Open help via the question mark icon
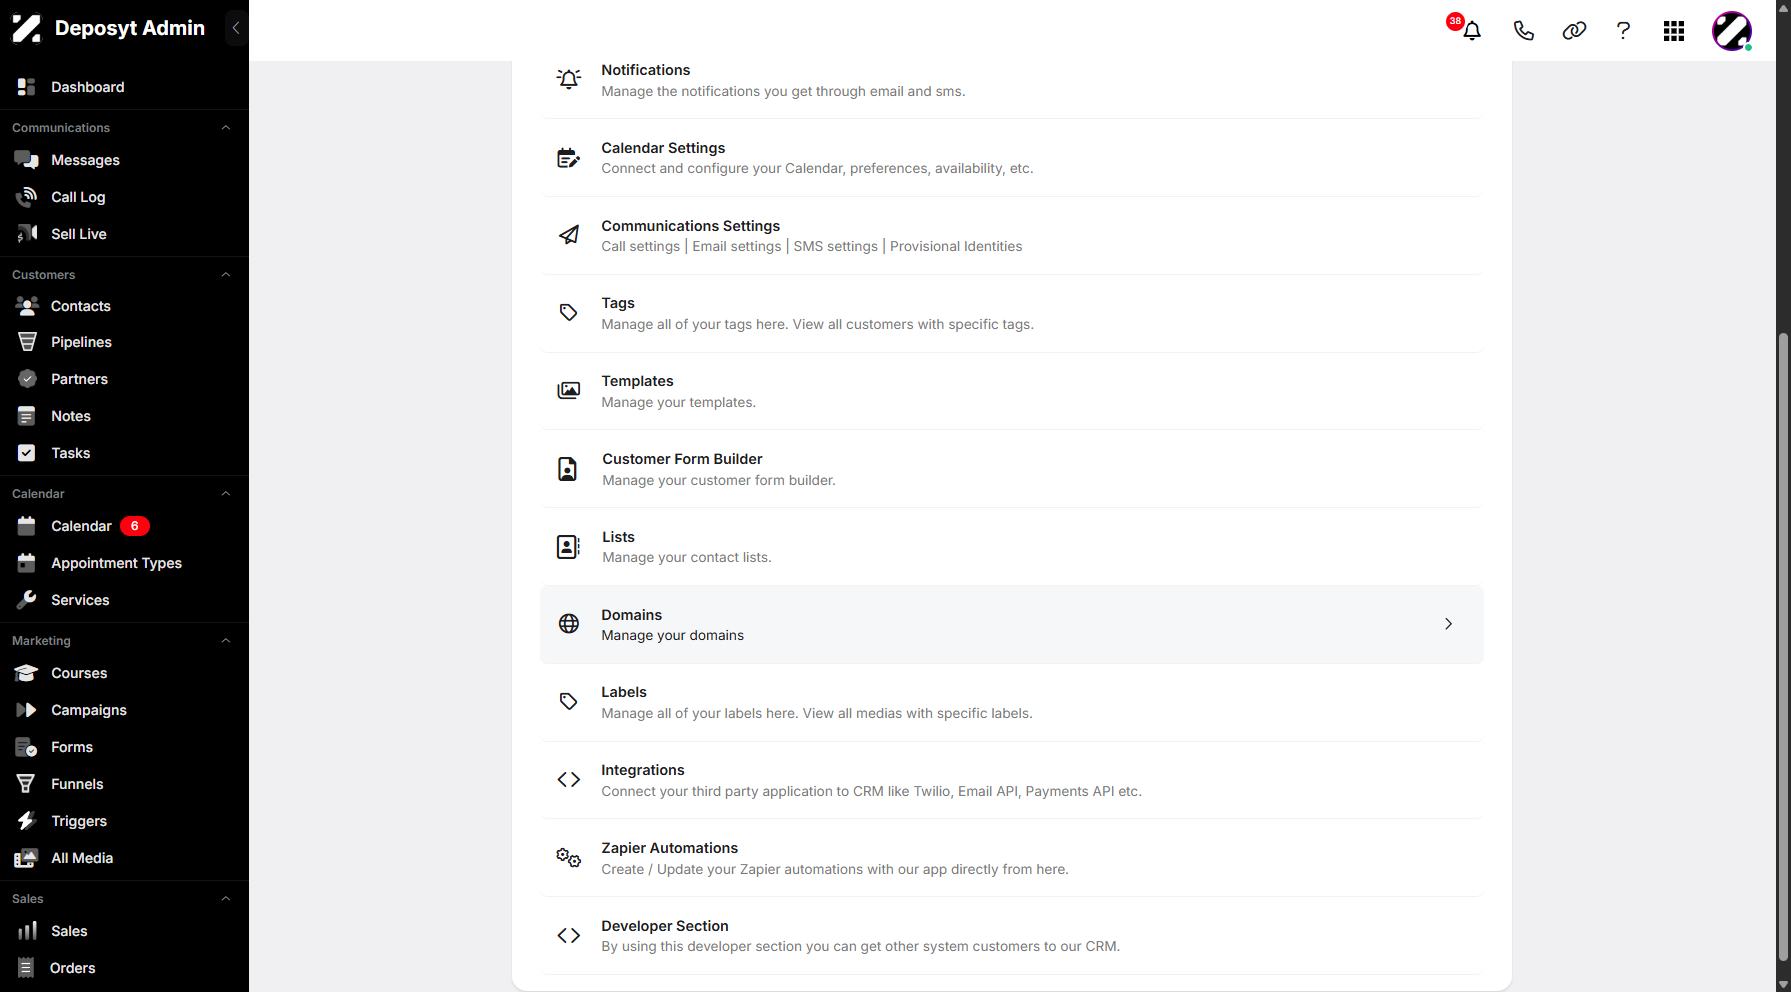1791x992 pixels. coord(1623,31)
